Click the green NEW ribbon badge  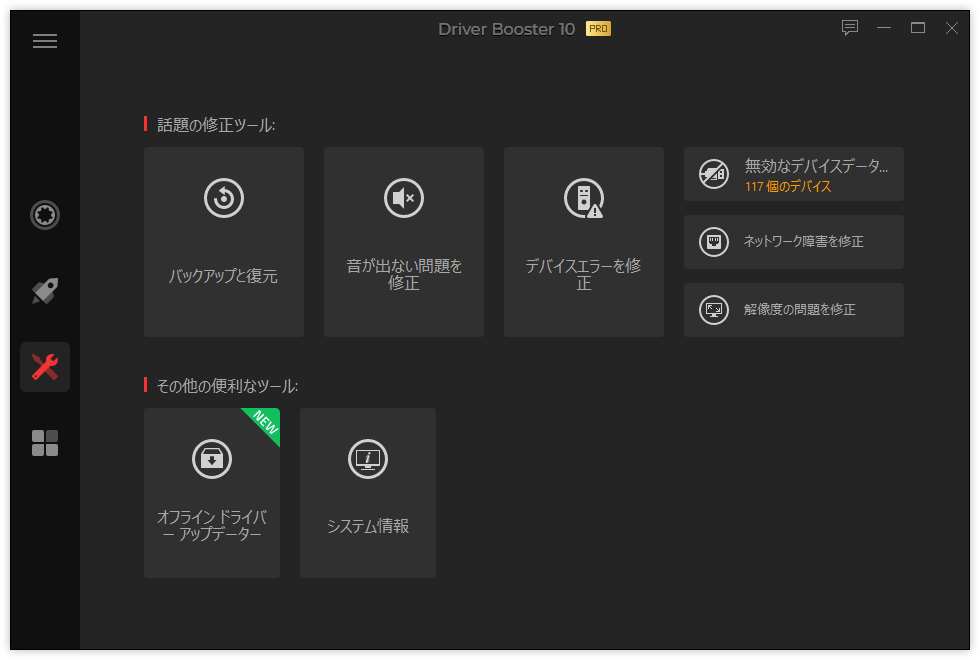265,422
